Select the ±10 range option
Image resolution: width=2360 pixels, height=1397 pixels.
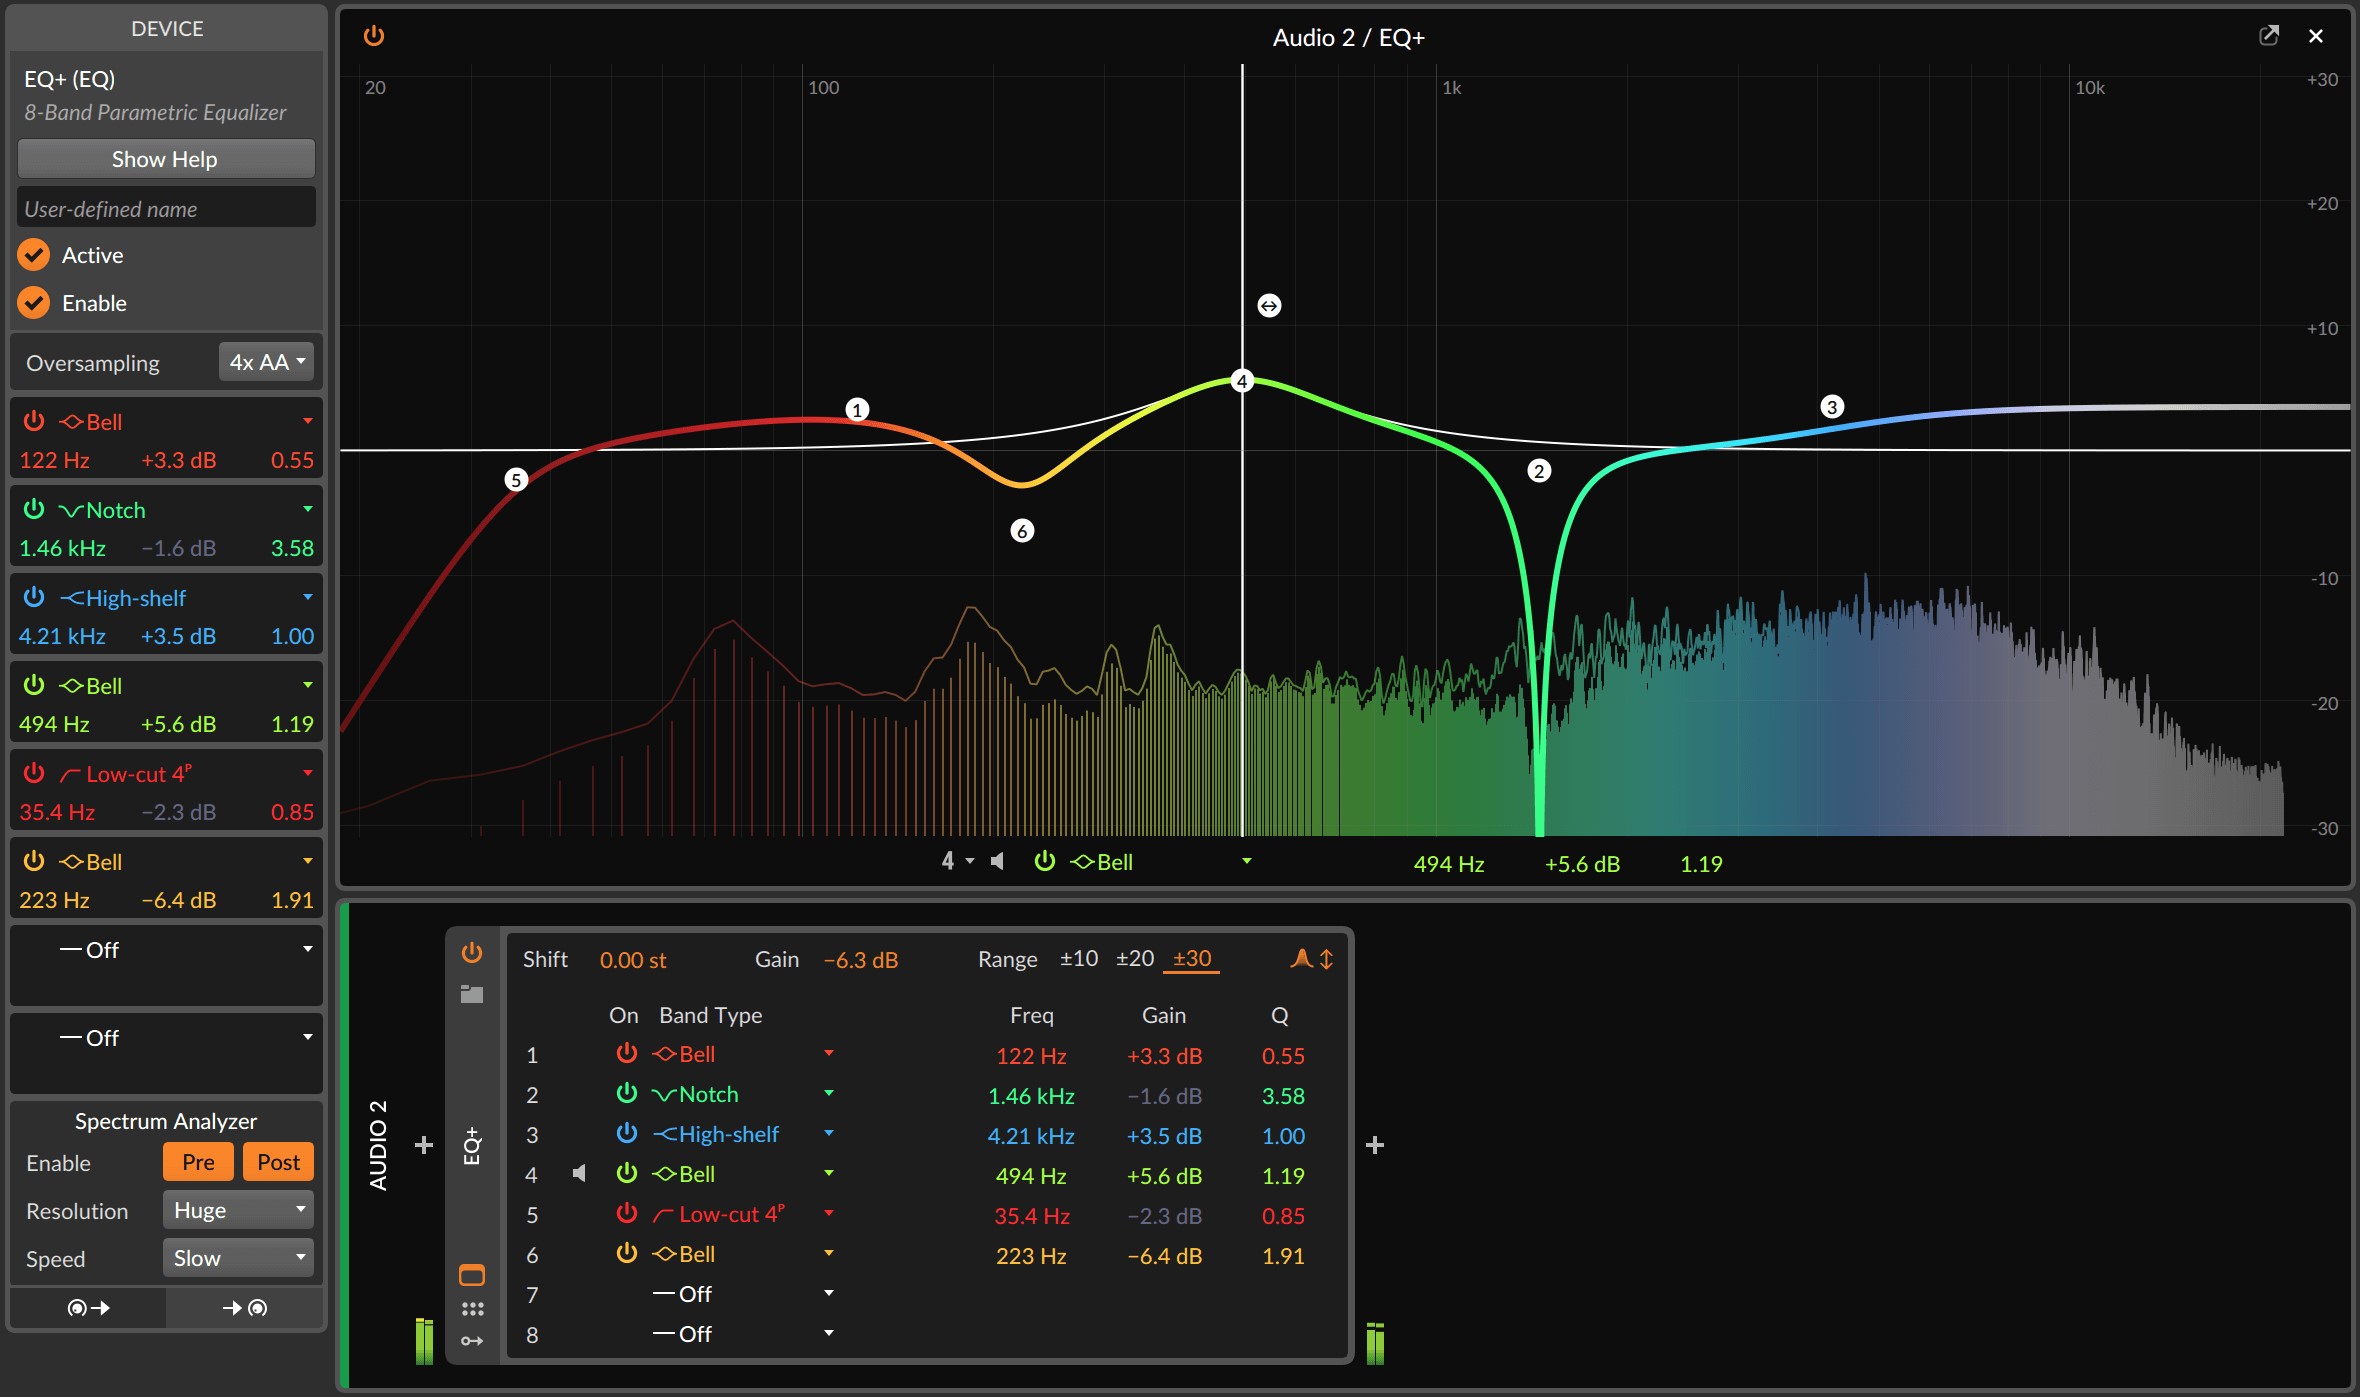(x=1078, y=959)
